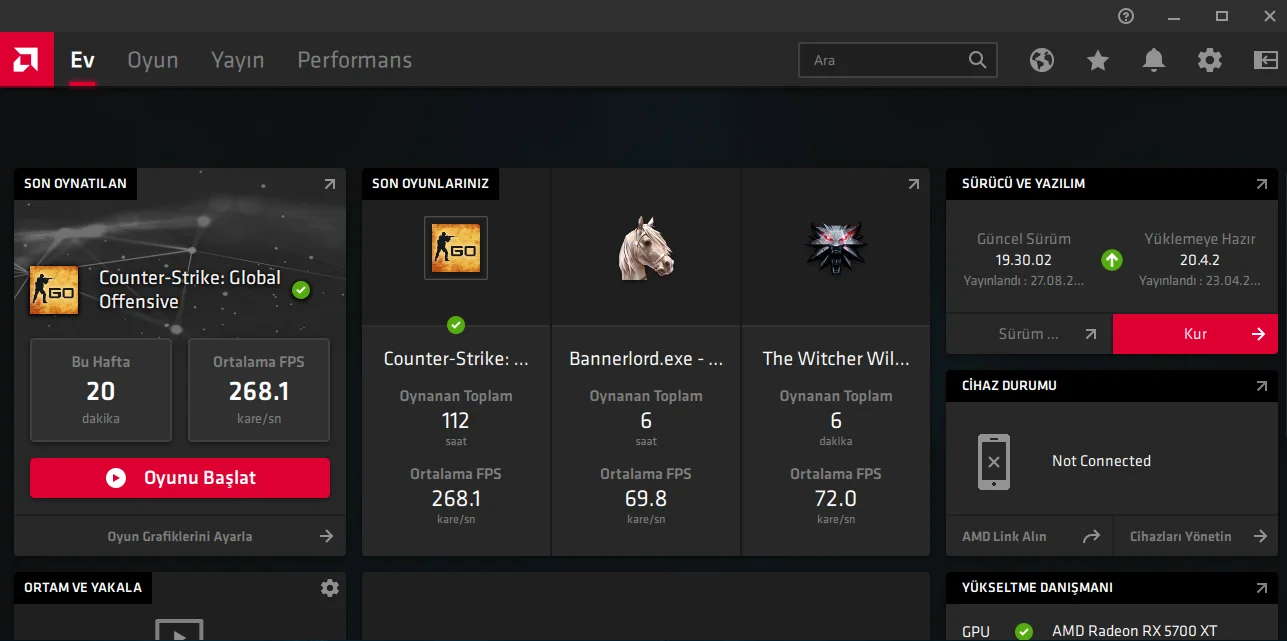
Task: Expand the Son Oynatılan panel arrow
Action: (x=330, y=184)
